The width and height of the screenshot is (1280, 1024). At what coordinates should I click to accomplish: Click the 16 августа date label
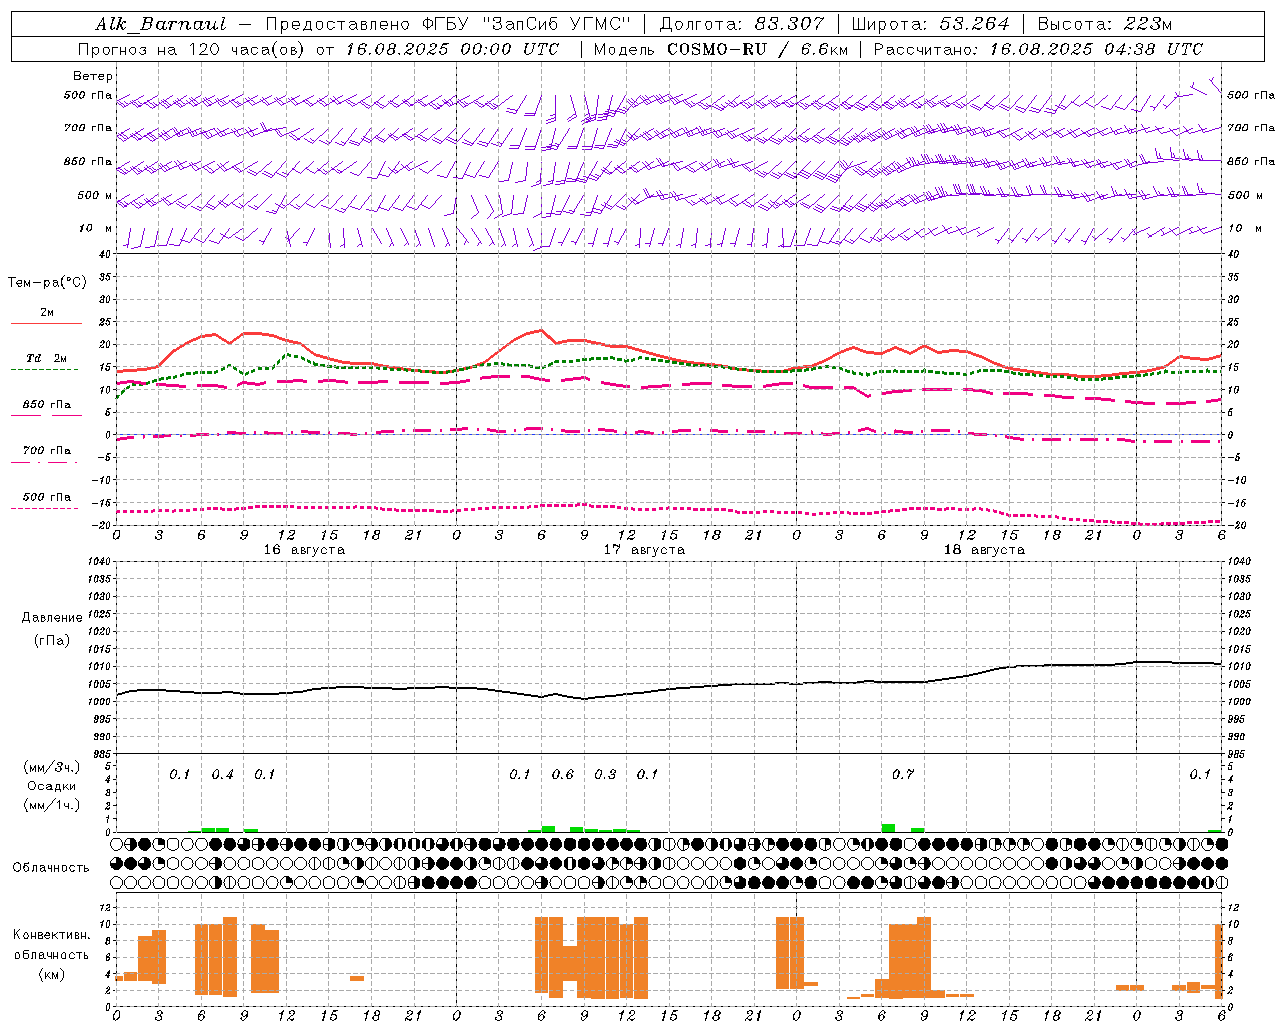pyautogui.click(x=304, y=550)
